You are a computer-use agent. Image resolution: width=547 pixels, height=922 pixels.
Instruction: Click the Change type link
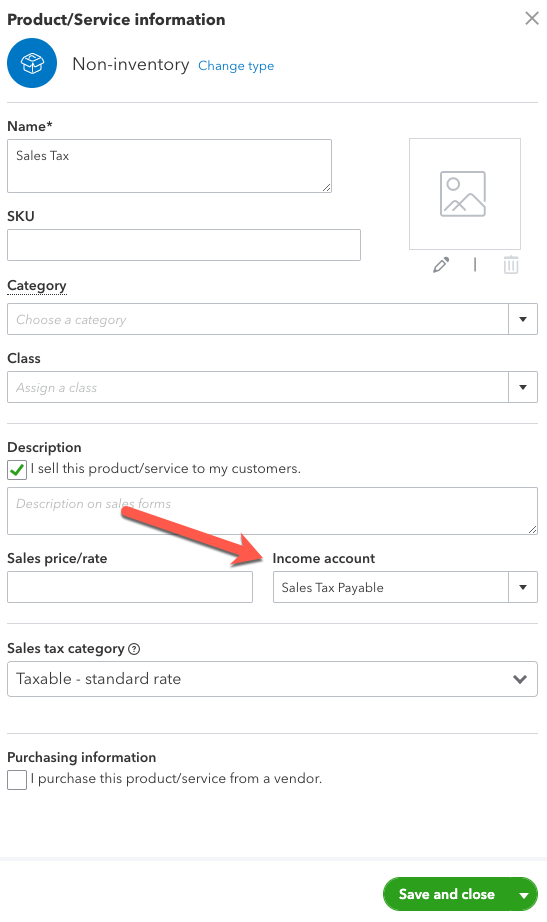click(x=236, y=66)
